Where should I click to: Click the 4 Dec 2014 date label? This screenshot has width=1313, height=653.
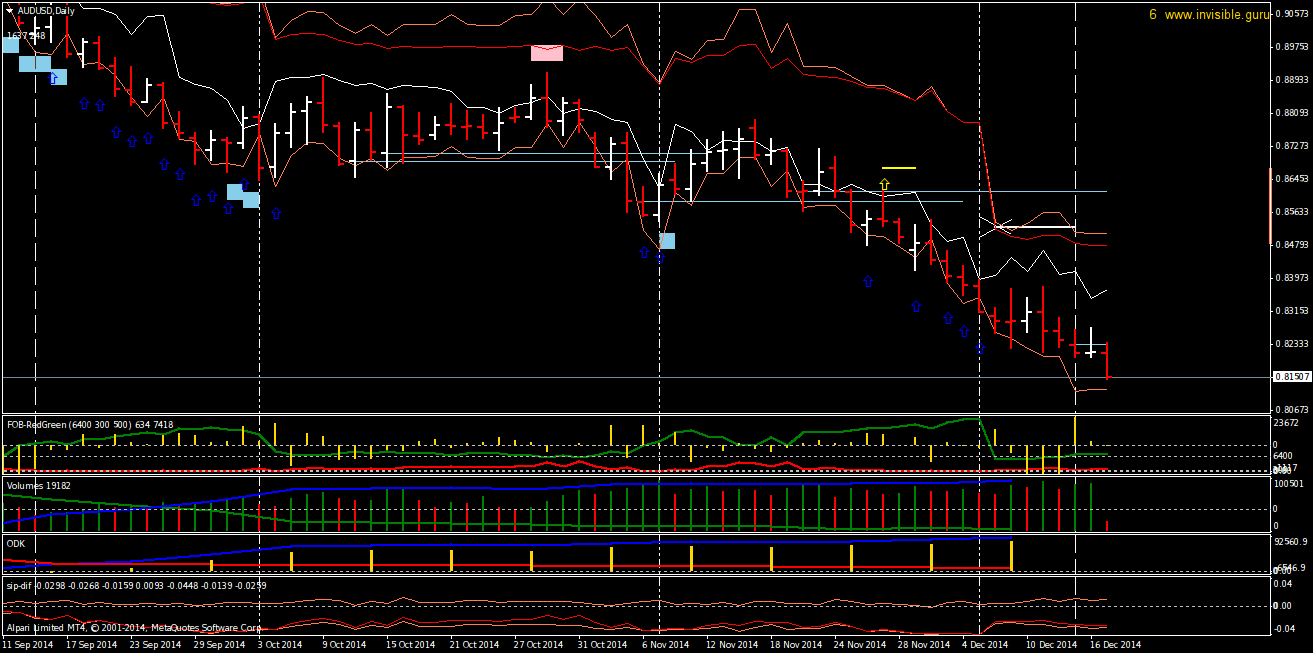(985, 645)
